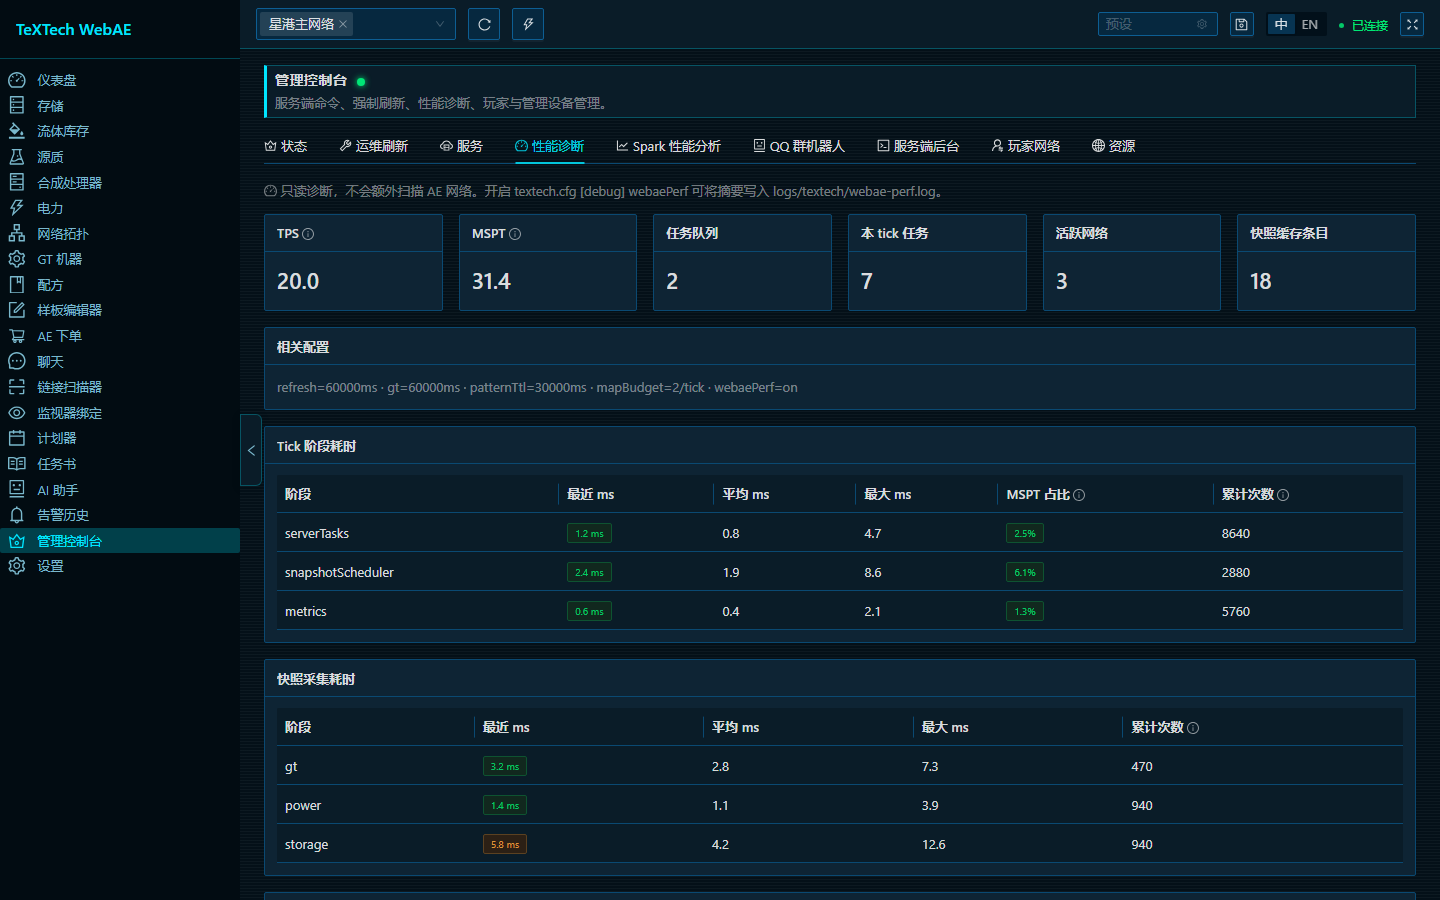Click the 已连接 connection status
Image resolution: width=1440 pixels, height=900 pixels.
tap(1363, 25)
